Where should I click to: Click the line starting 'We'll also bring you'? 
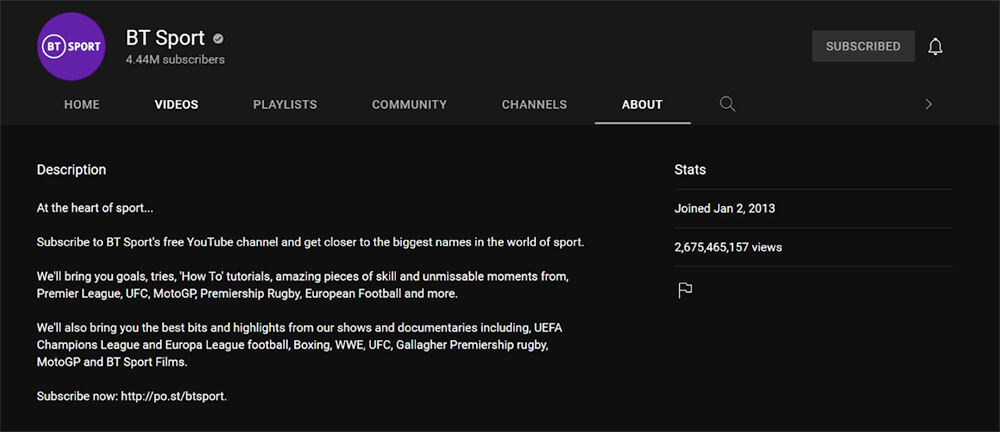tap(300, 328)
